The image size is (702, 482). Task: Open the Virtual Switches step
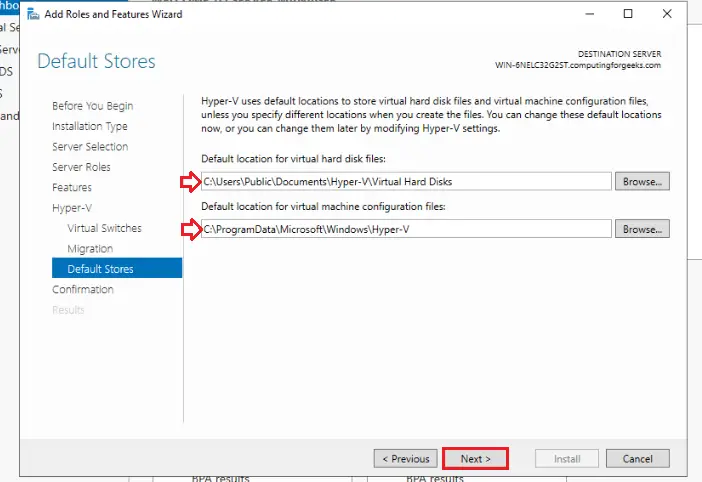click(104, 228)
